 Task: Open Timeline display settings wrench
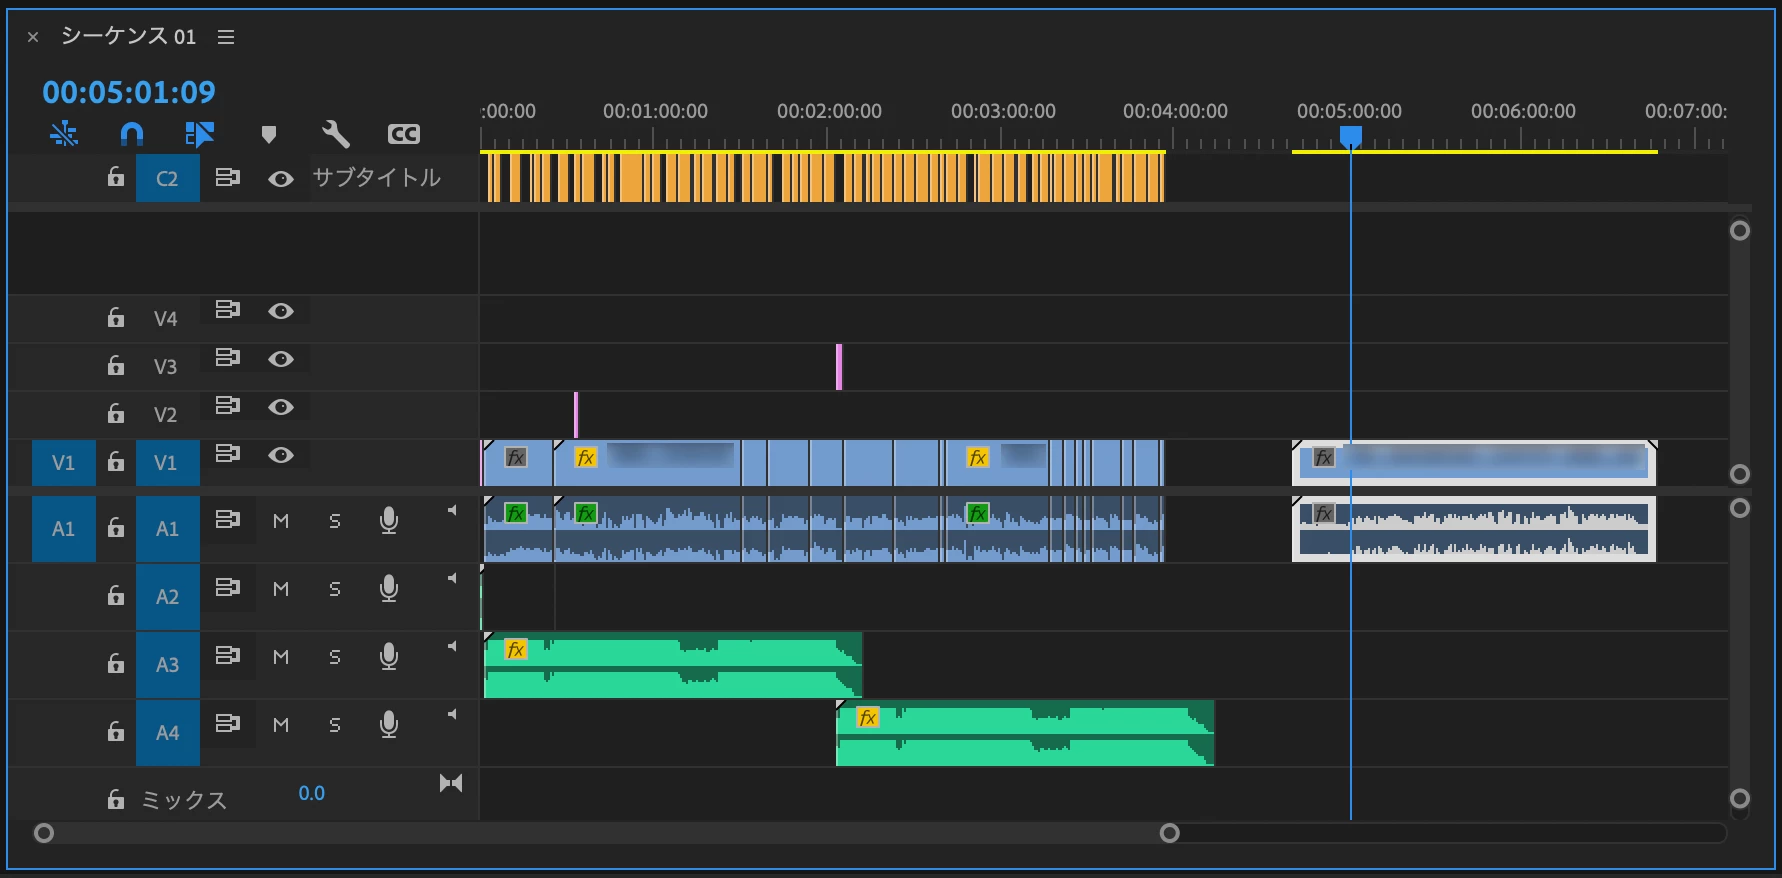pos(336,134)
